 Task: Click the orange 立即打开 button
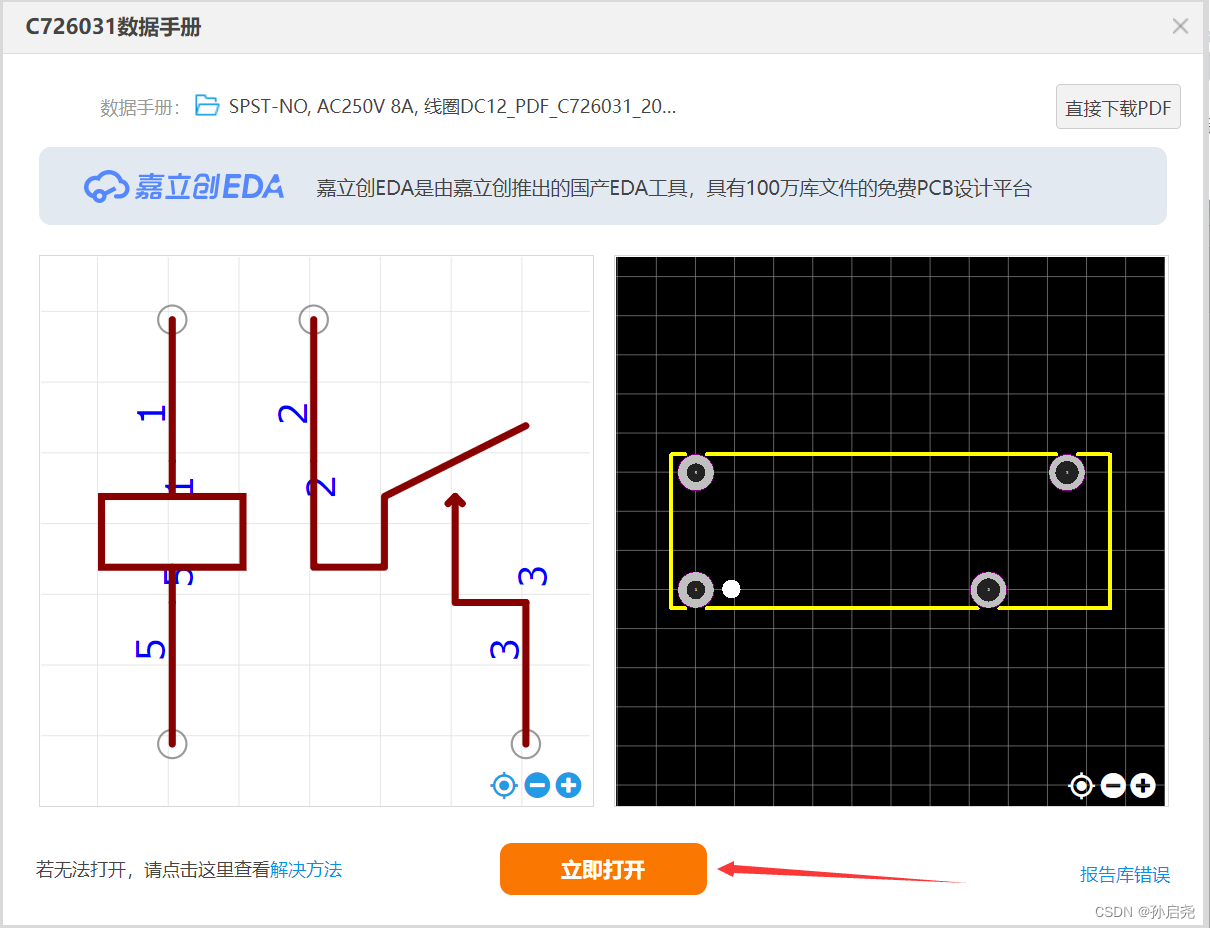603,869
